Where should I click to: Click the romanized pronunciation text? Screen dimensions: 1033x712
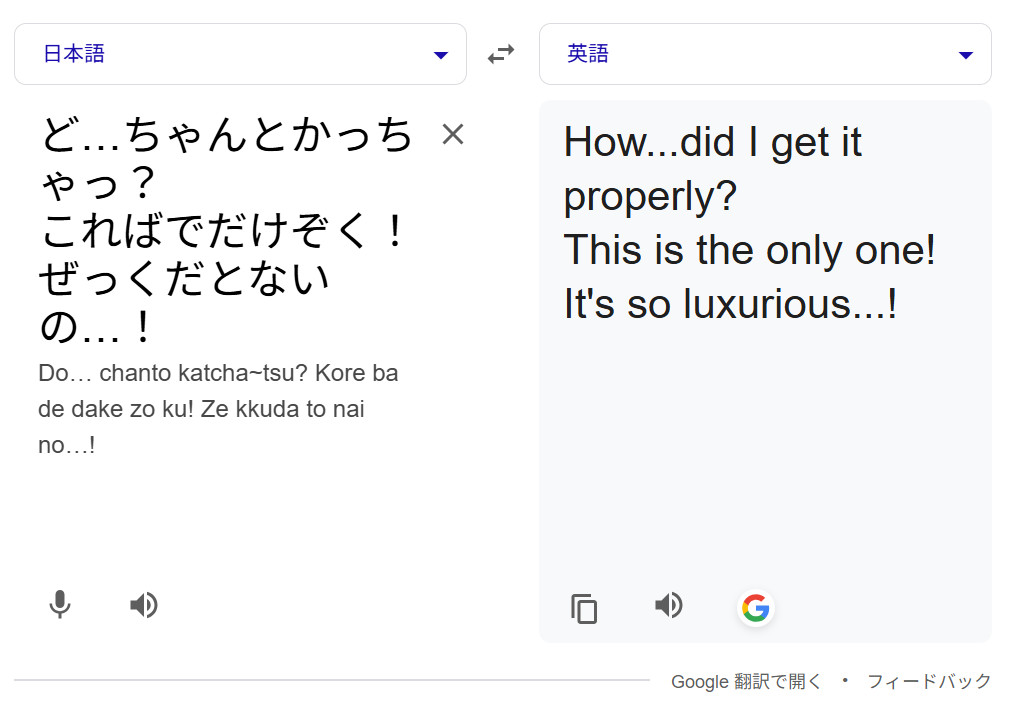click(218, 409)
